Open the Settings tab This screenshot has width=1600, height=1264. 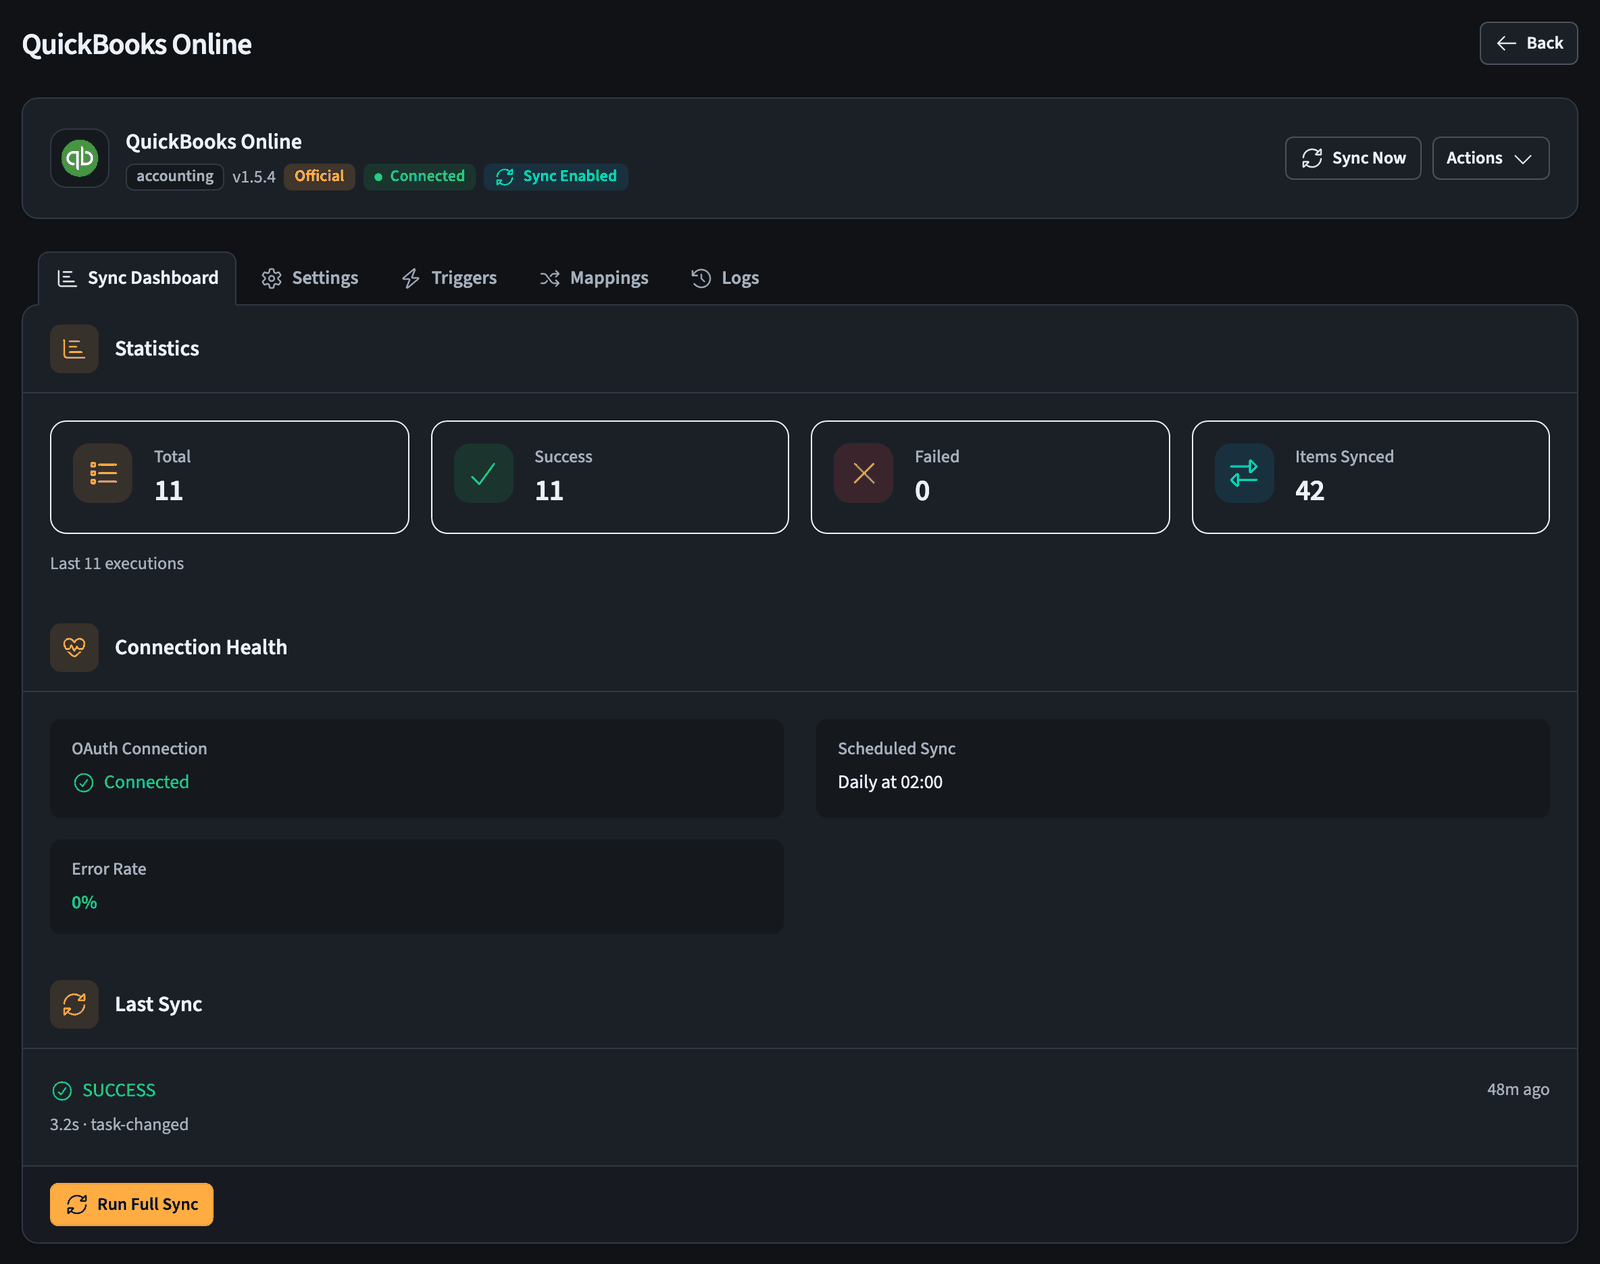click(x=310, y=278)
